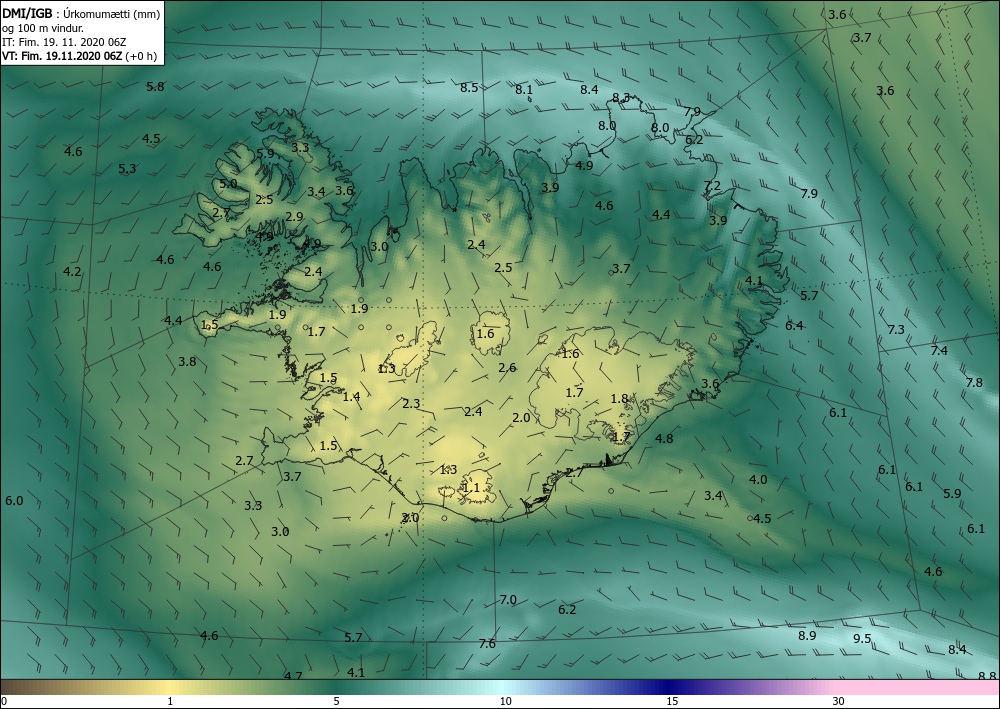Viewport: 1000px width, 709px height.
Task: Click the 6.4 value east of Iceland
Action: point(794,326)
